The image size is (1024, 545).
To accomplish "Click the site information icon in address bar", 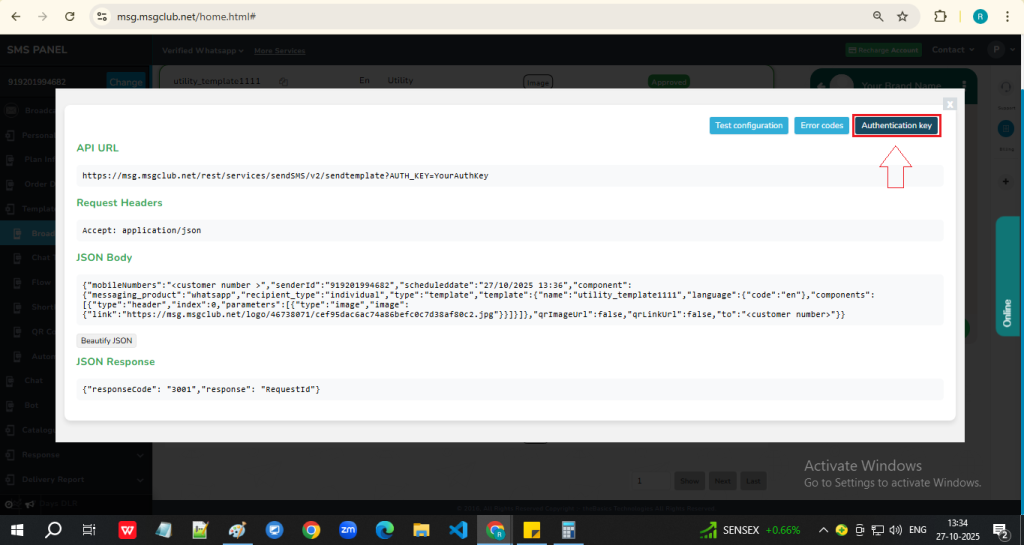I will pyautogui.click(x=102, y=17).
